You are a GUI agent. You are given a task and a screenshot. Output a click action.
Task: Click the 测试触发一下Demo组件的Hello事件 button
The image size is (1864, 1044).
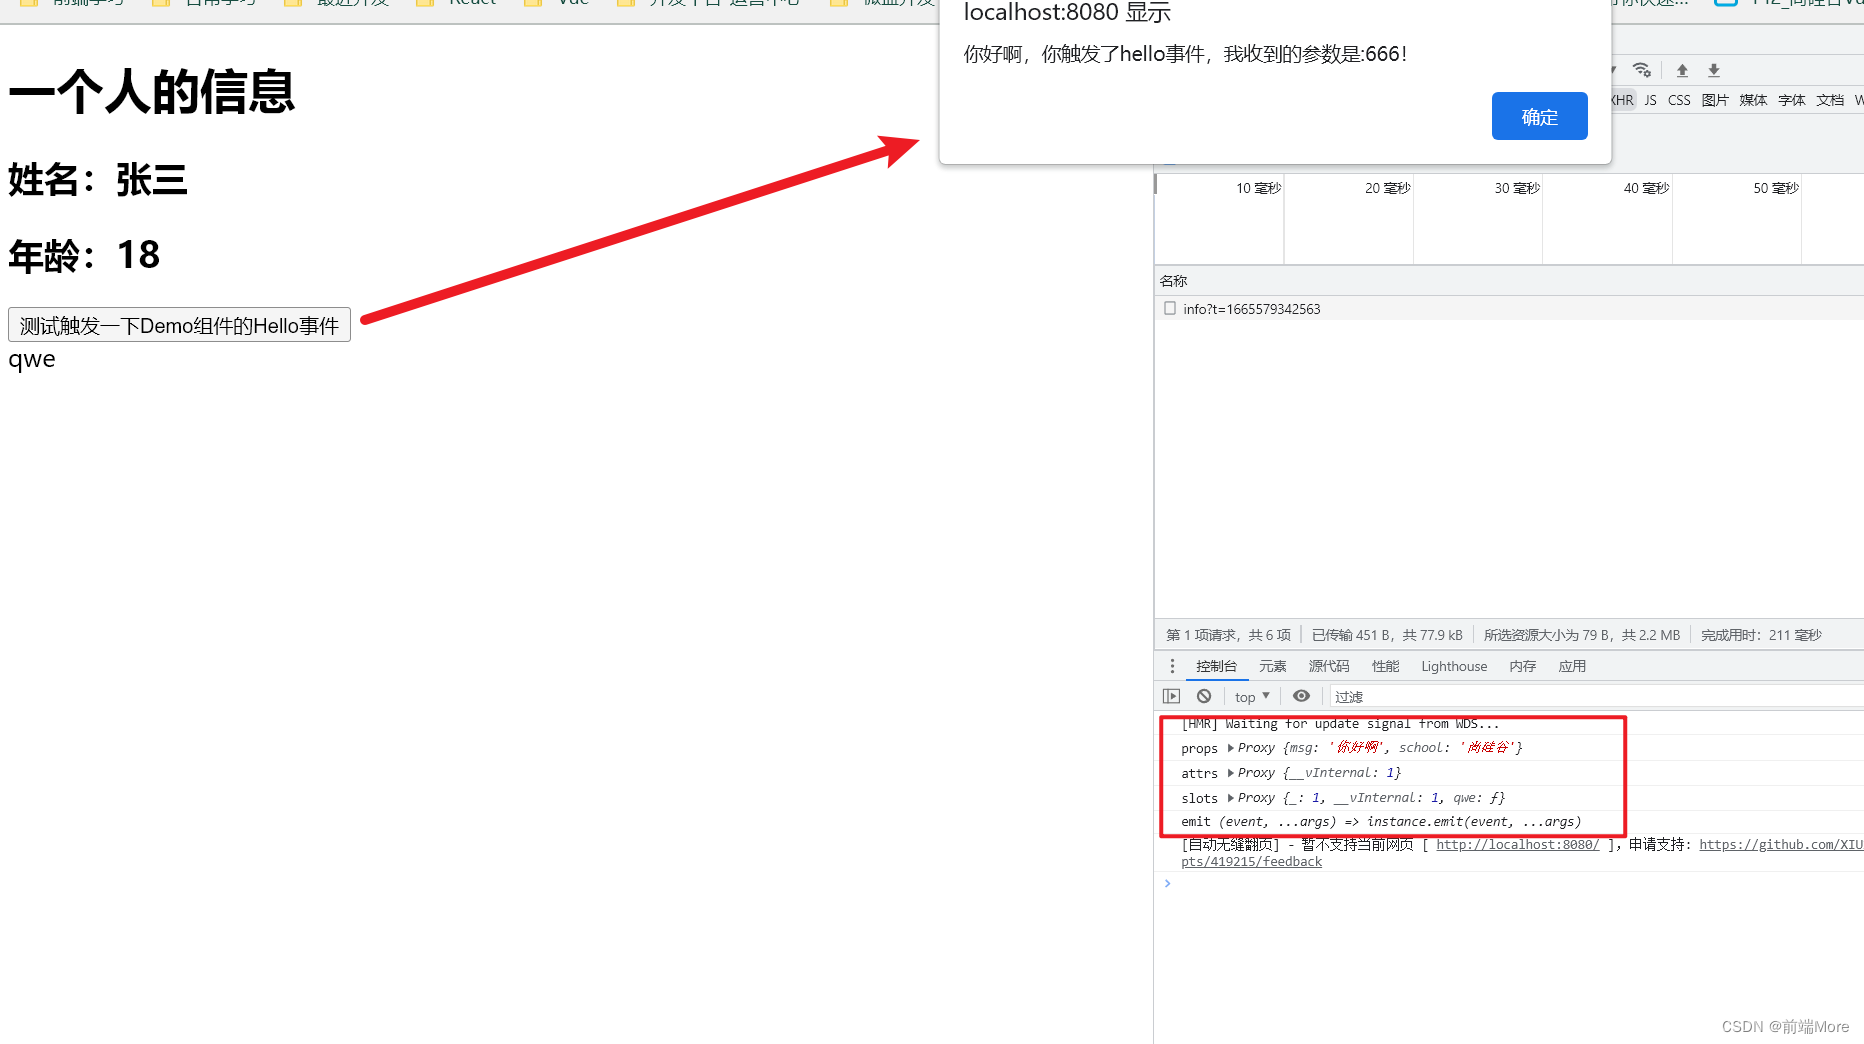click(179, 325)
